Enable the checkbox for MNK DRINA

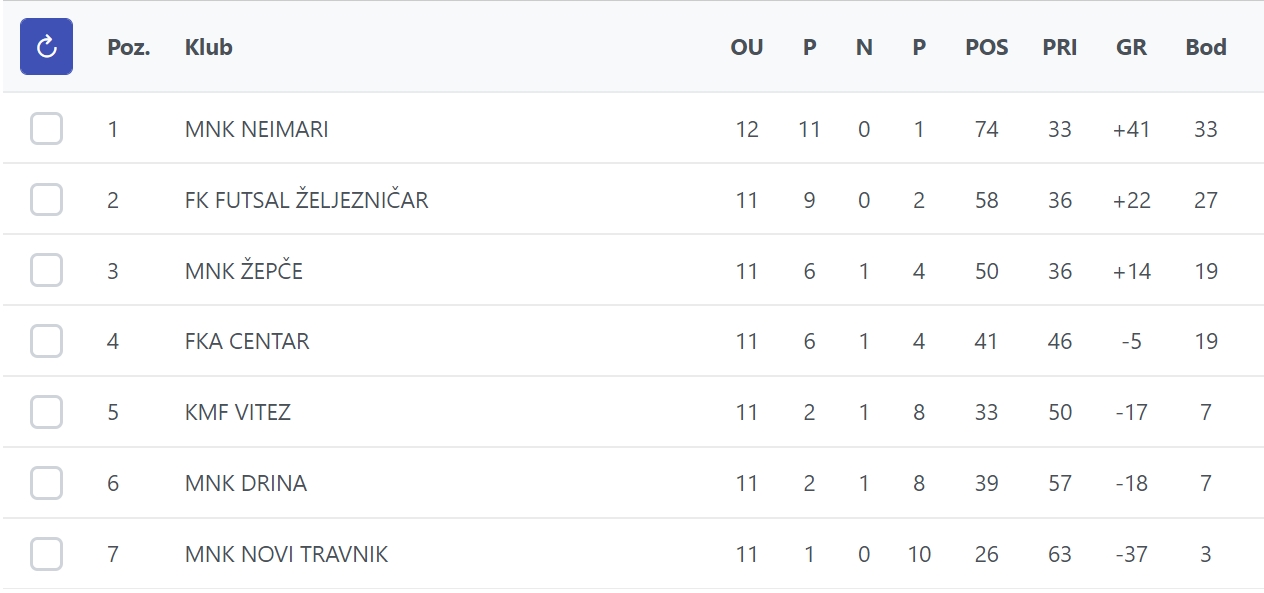point(46,484)
